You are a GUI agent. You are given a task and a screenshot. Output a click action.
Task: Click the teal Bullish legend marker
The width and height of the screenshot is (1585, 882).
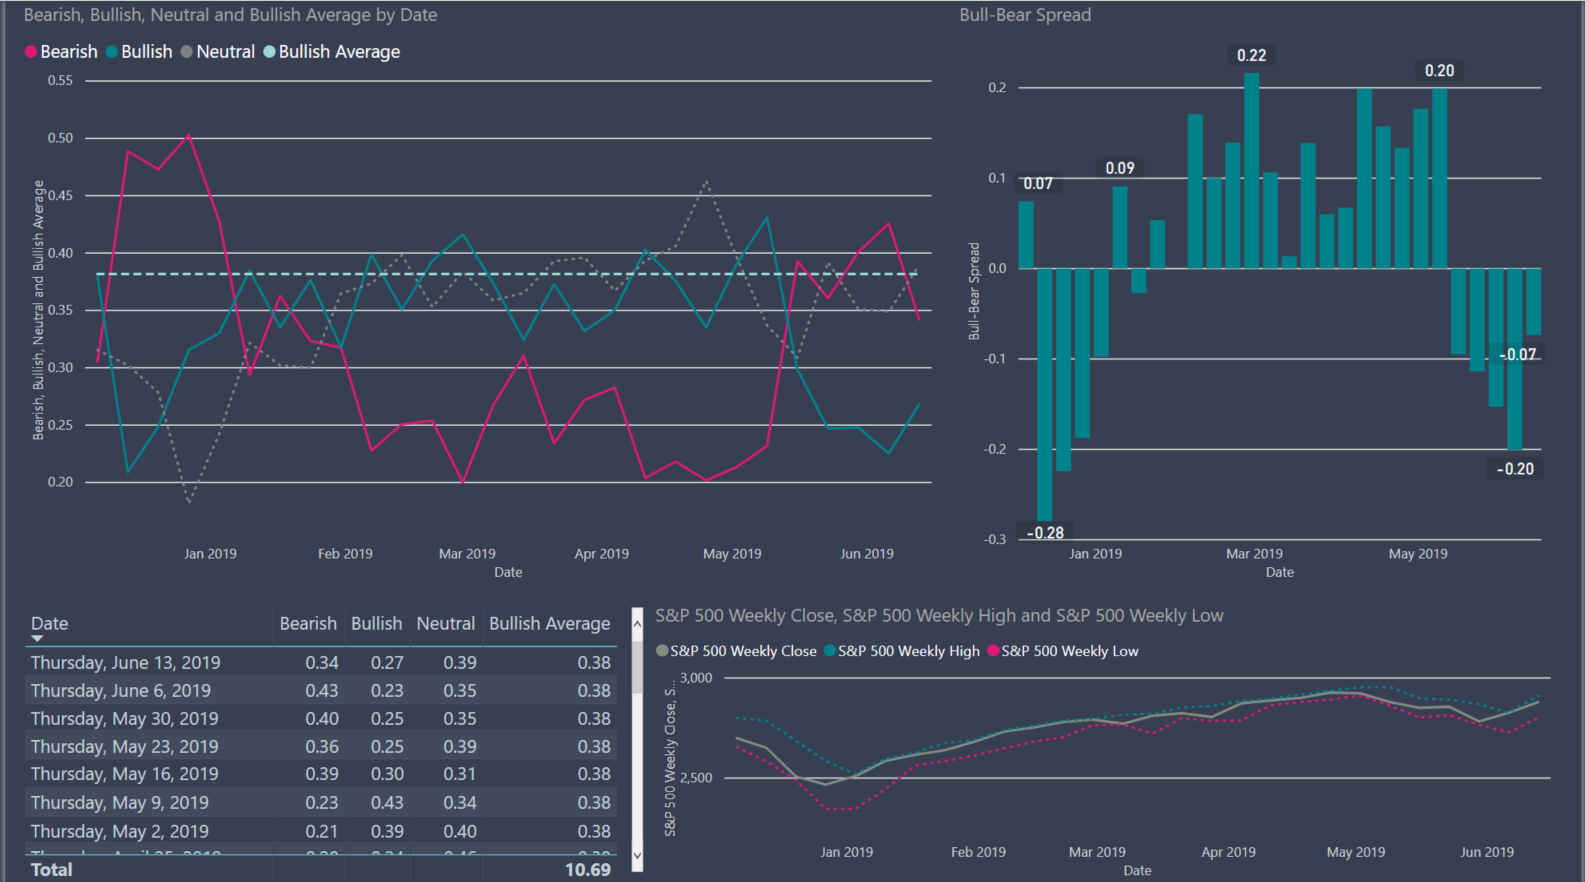tap(112, 52)
